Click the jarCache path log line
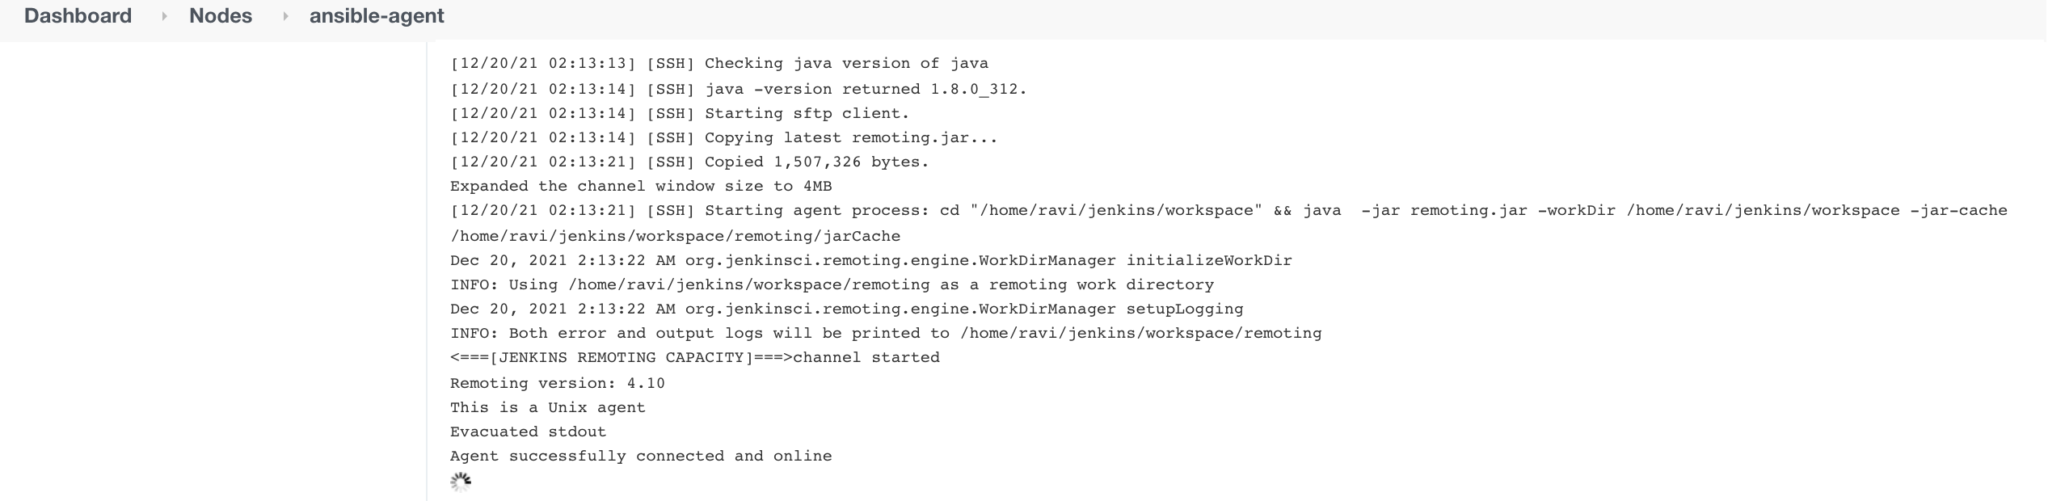Viewport: 2048px width, 501px height. pyautogui.click(x=675, y=236)
